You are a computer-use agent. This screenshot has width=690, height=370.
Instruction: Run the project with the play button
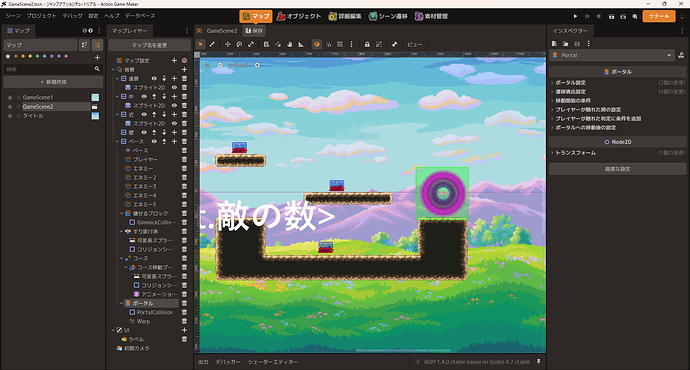[575, 16]
